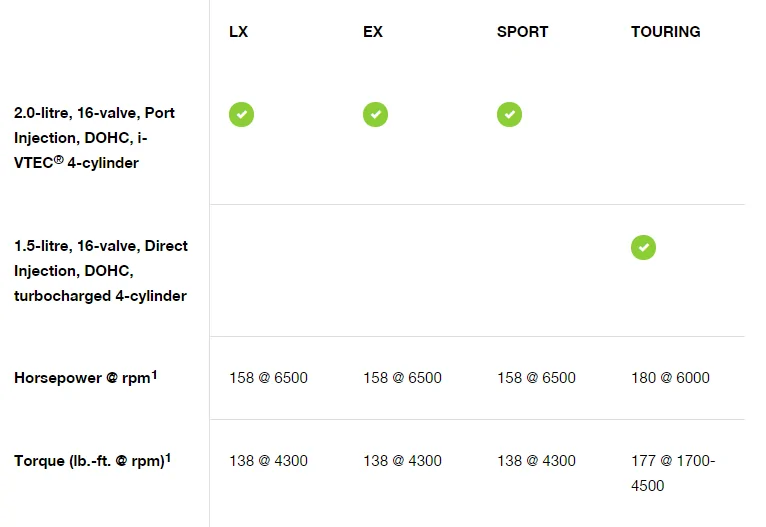Viewport: 766px width, 527px height.
Task: Click the LX horsepower value 158 @ 6500
Action: click(x=268, y=378)
